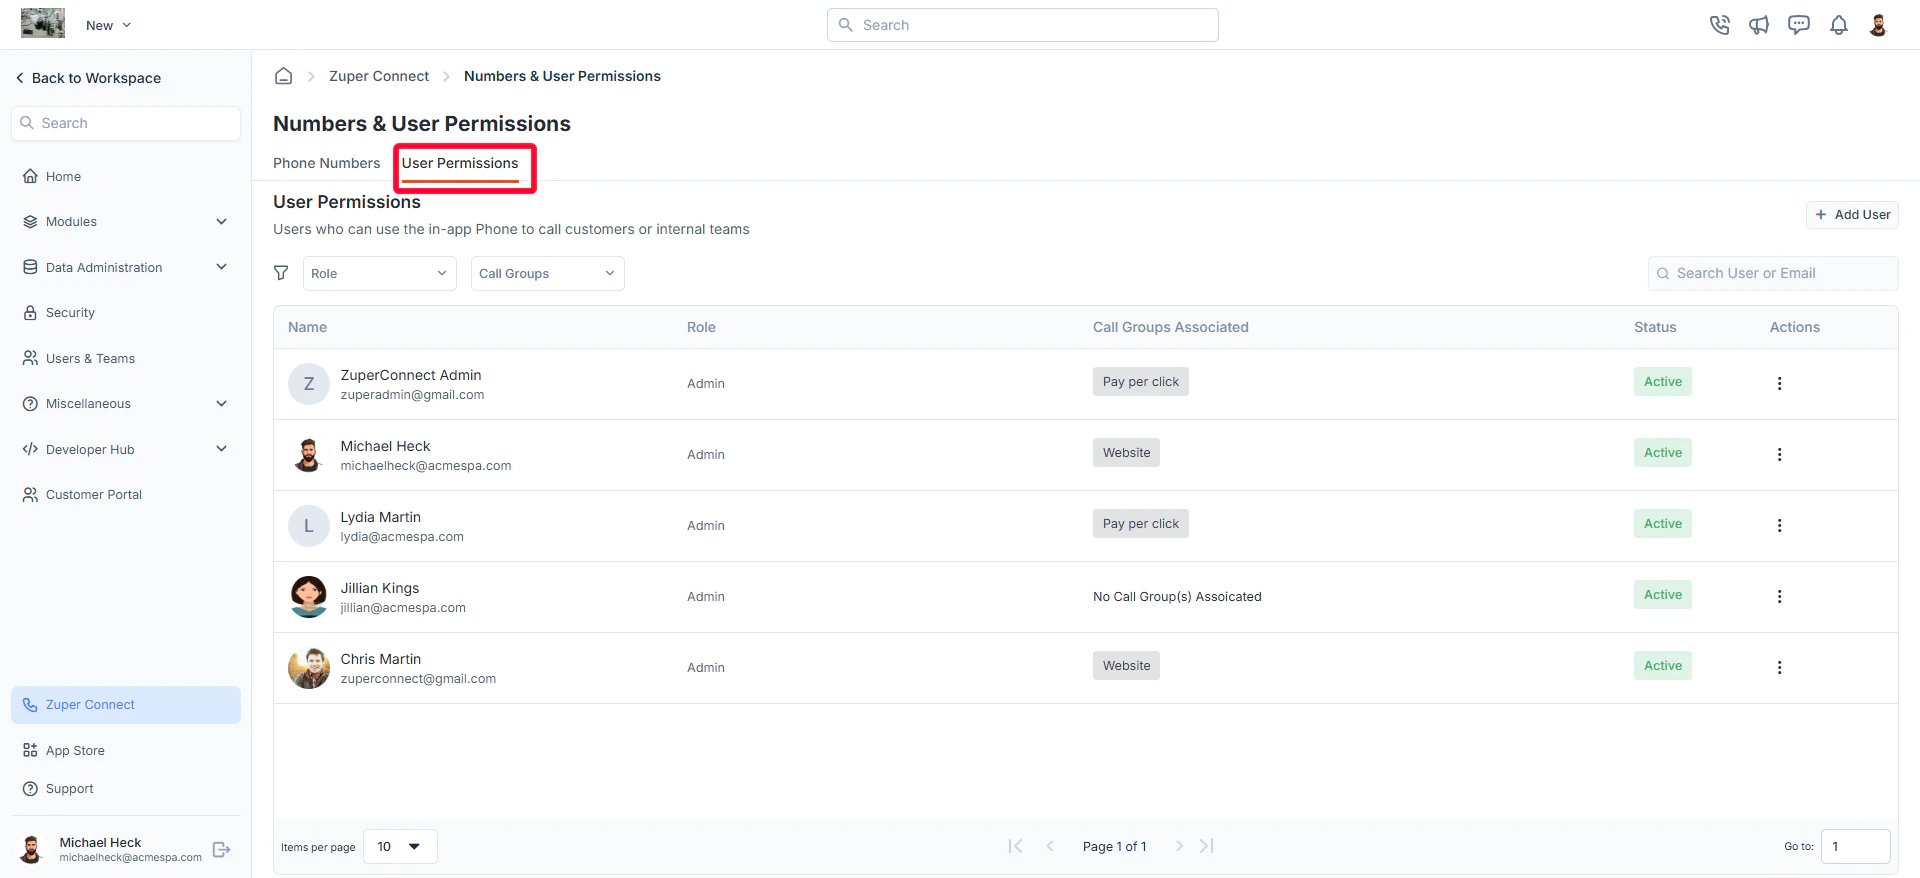Click ZuperConnect Admin's Z avatar

309,384
